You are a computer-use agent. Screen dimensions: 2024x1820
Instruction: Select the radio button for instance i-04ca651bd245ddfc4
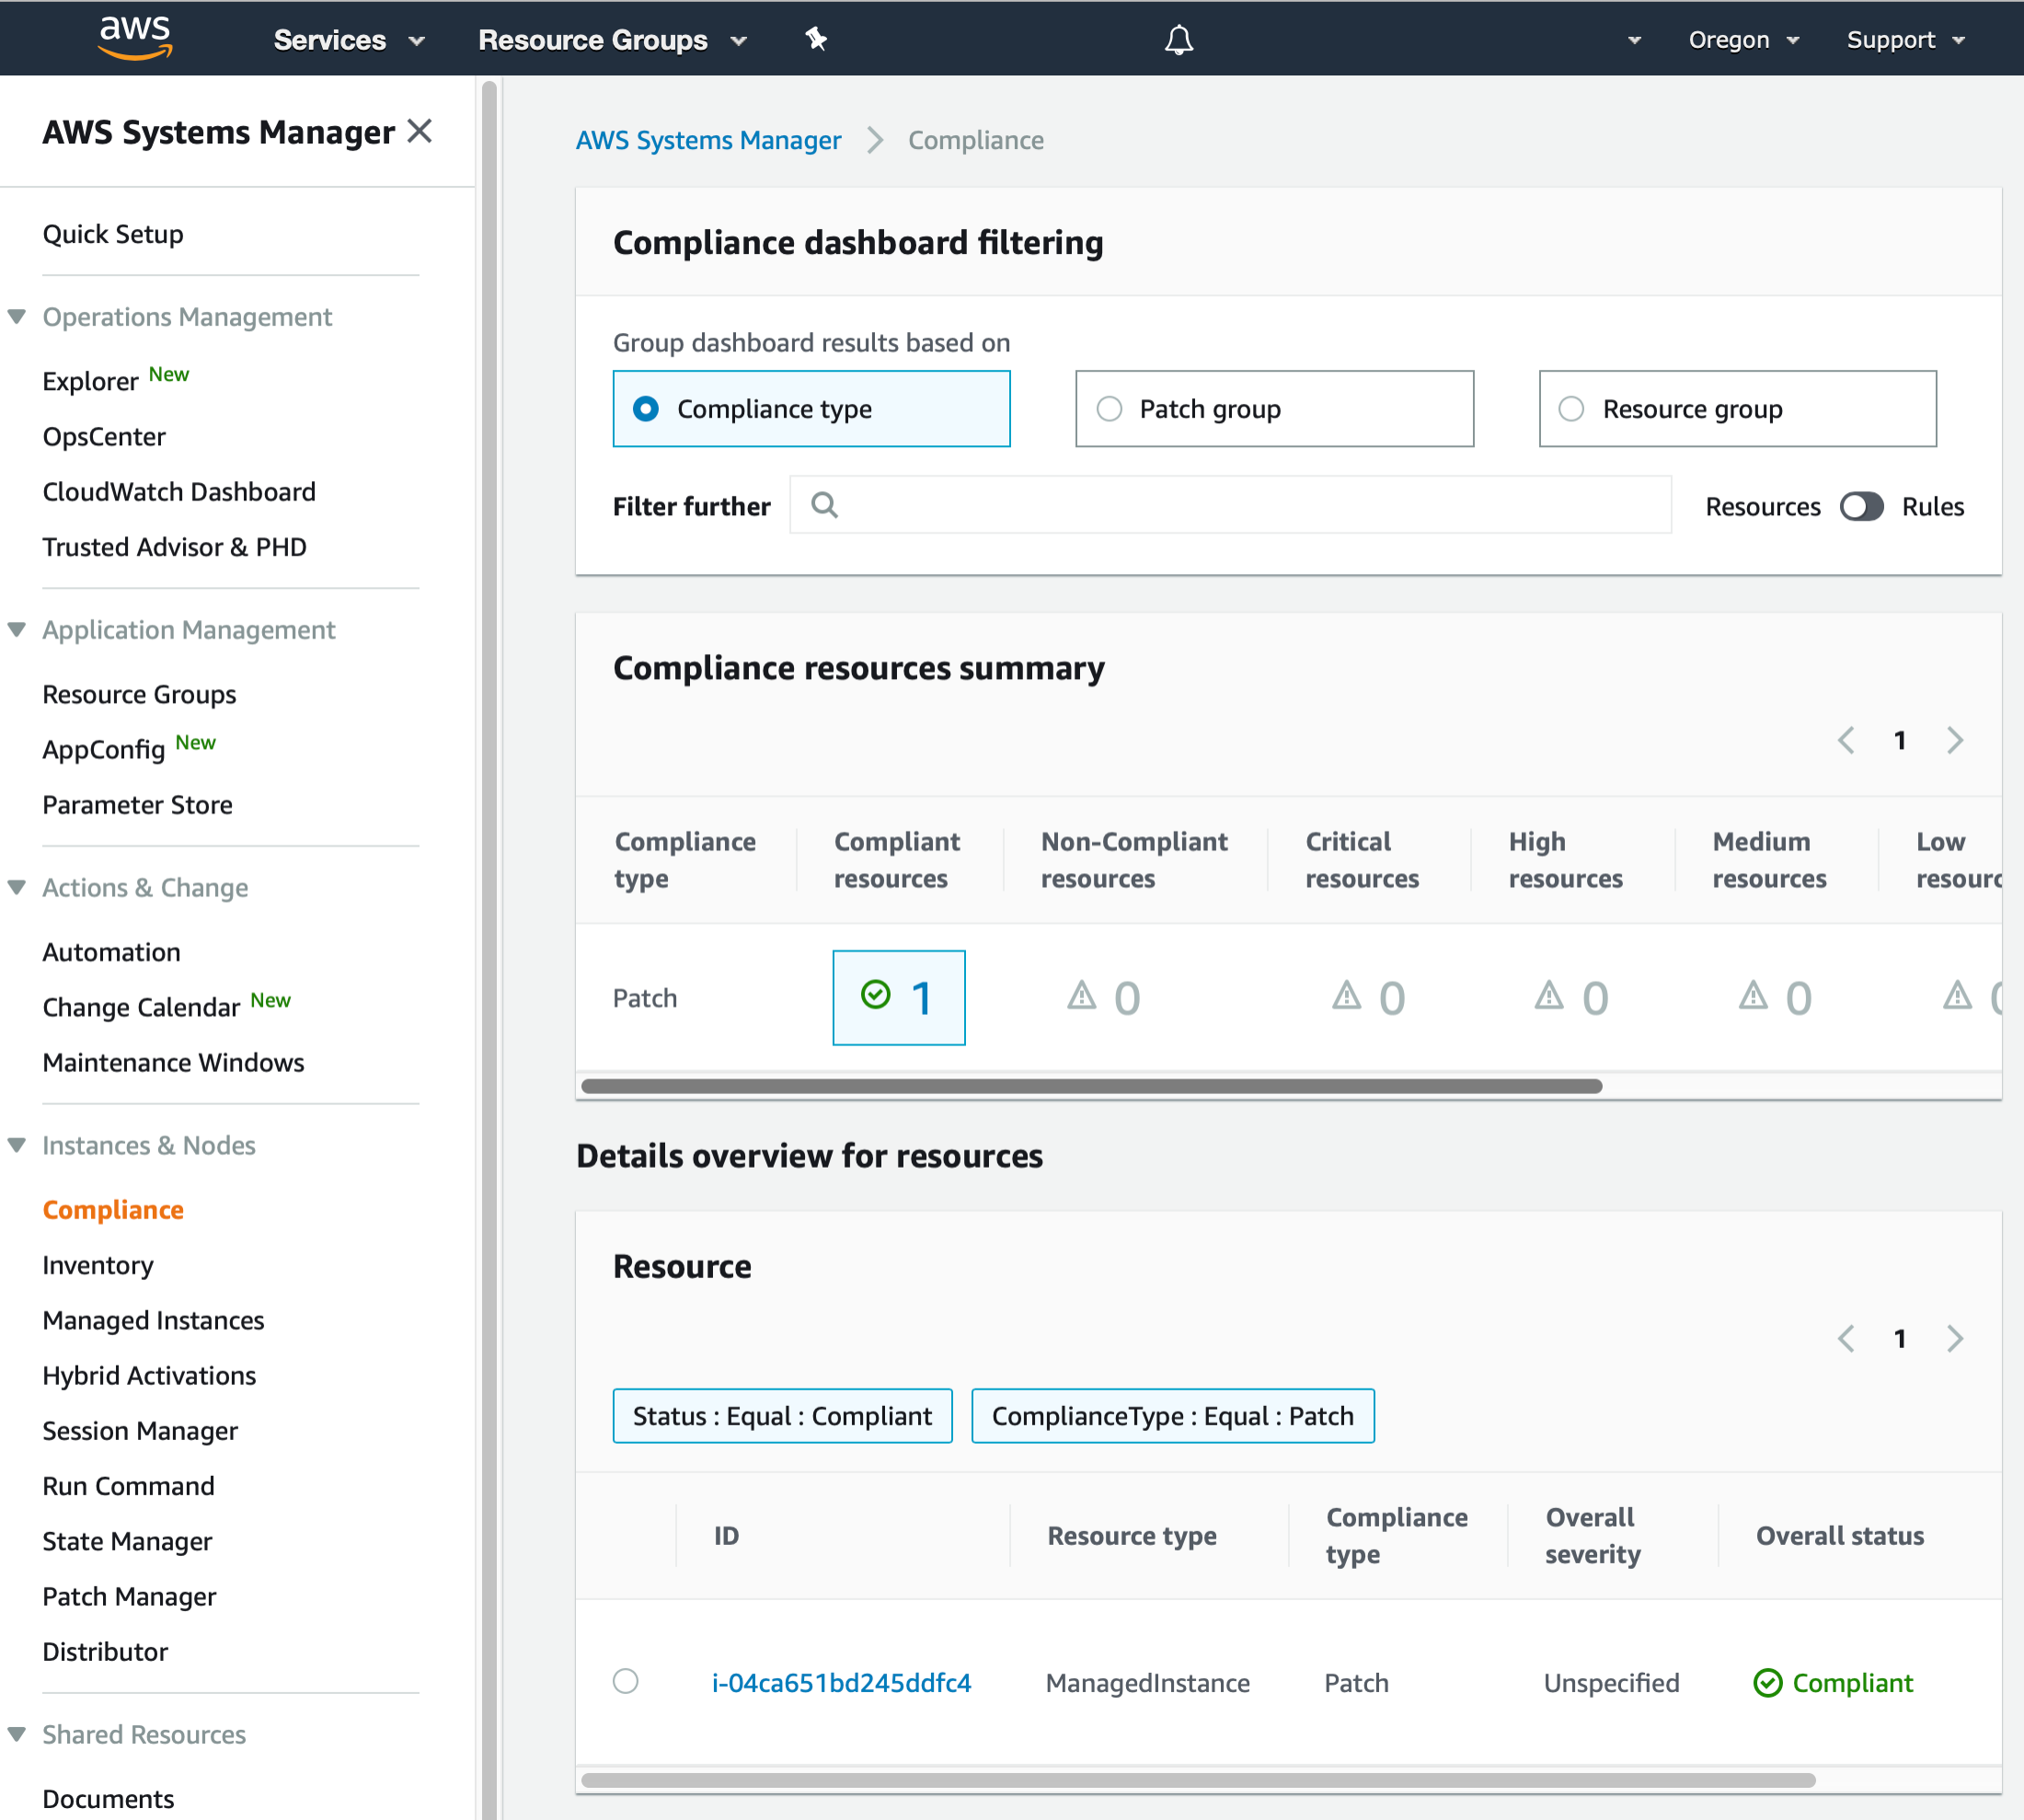(x=626, y=1682)
